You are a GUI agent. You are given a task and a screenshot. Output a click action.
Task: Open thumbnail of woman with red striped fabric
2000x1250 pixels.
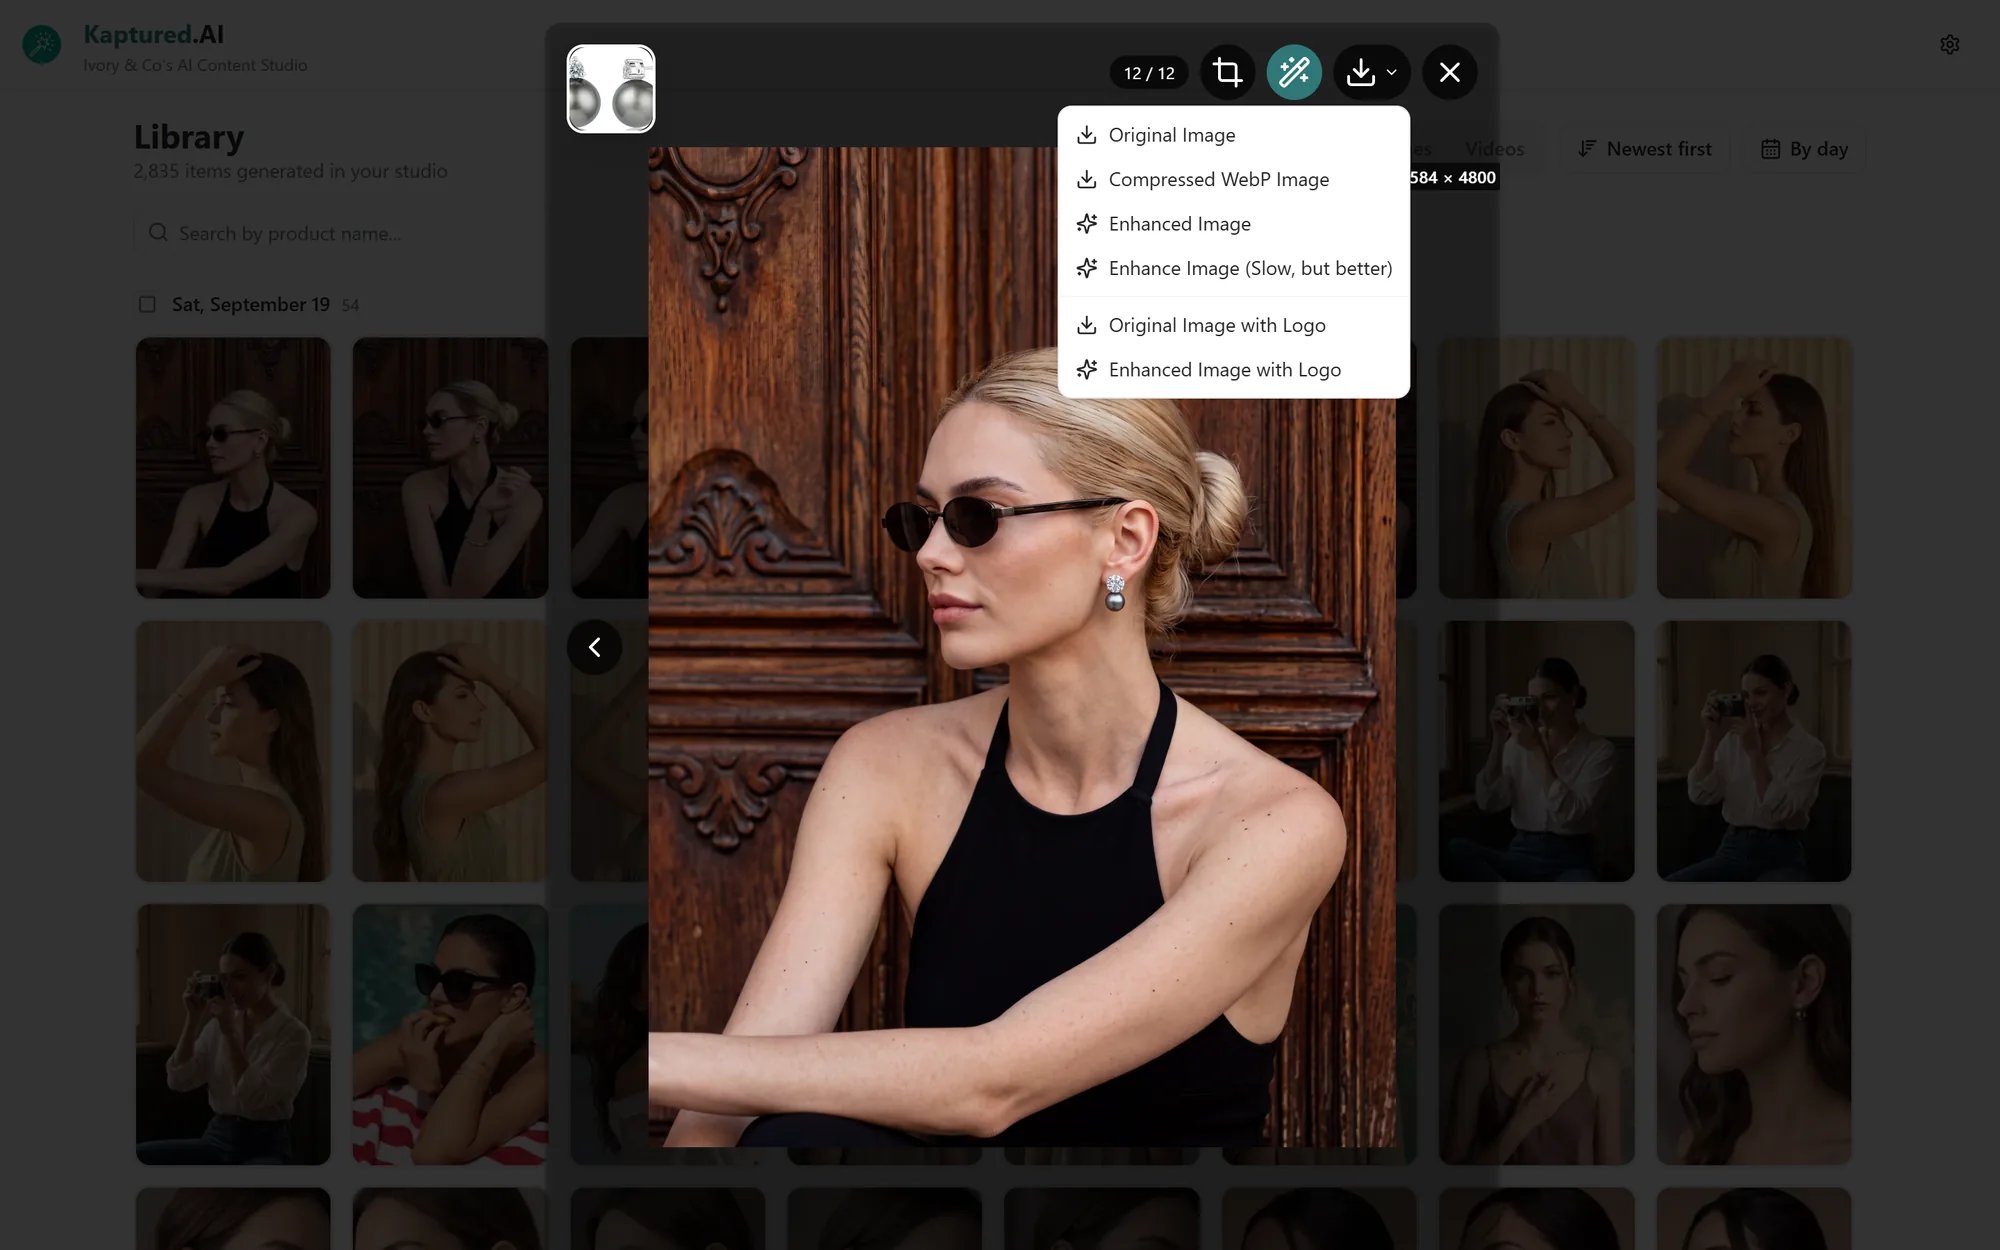(450, 1034)
